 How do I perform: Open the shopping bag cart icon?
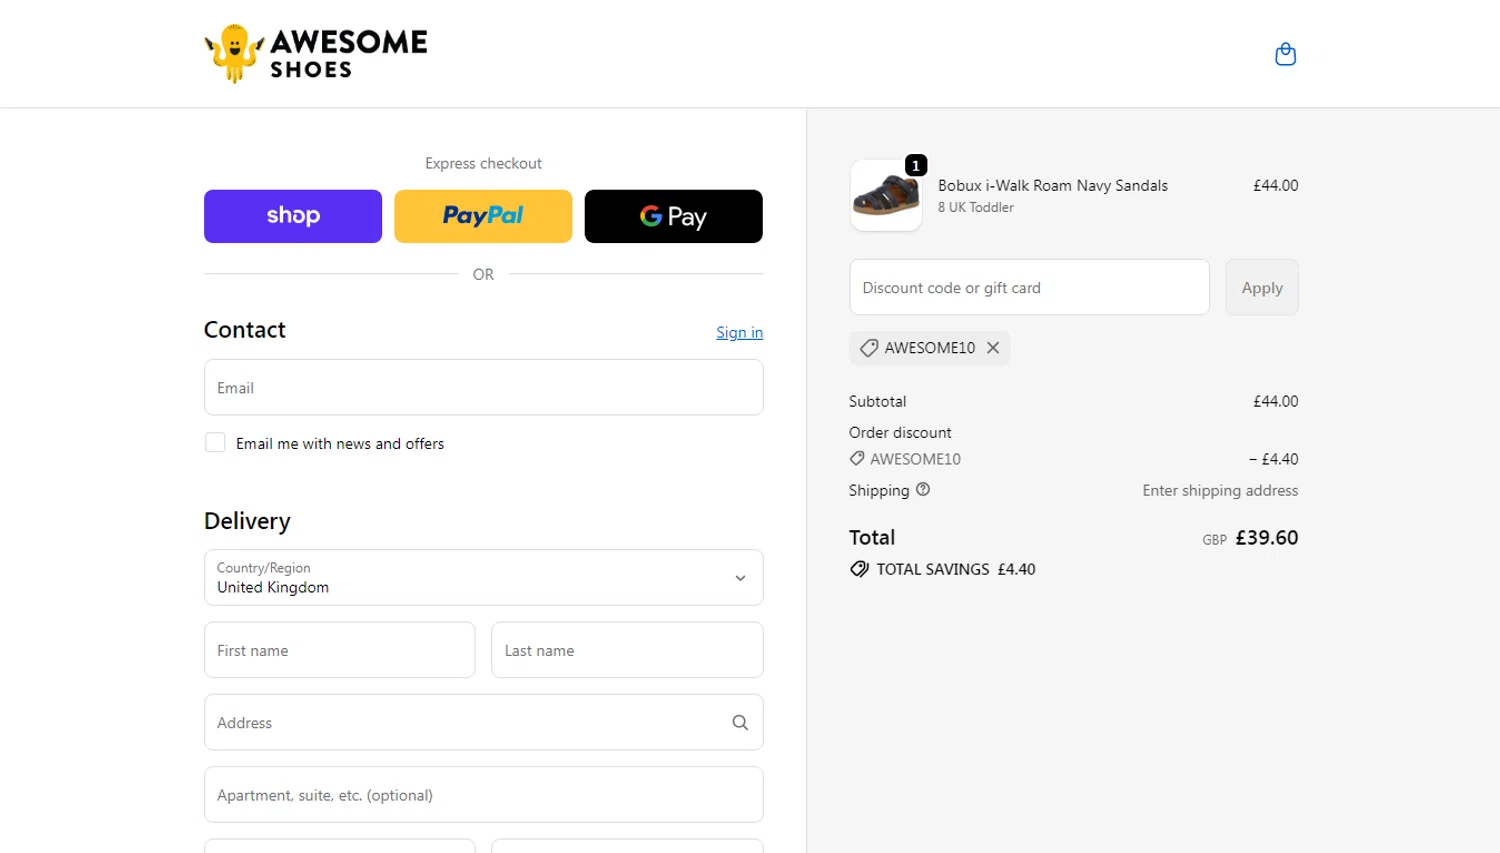point(1285,54)
